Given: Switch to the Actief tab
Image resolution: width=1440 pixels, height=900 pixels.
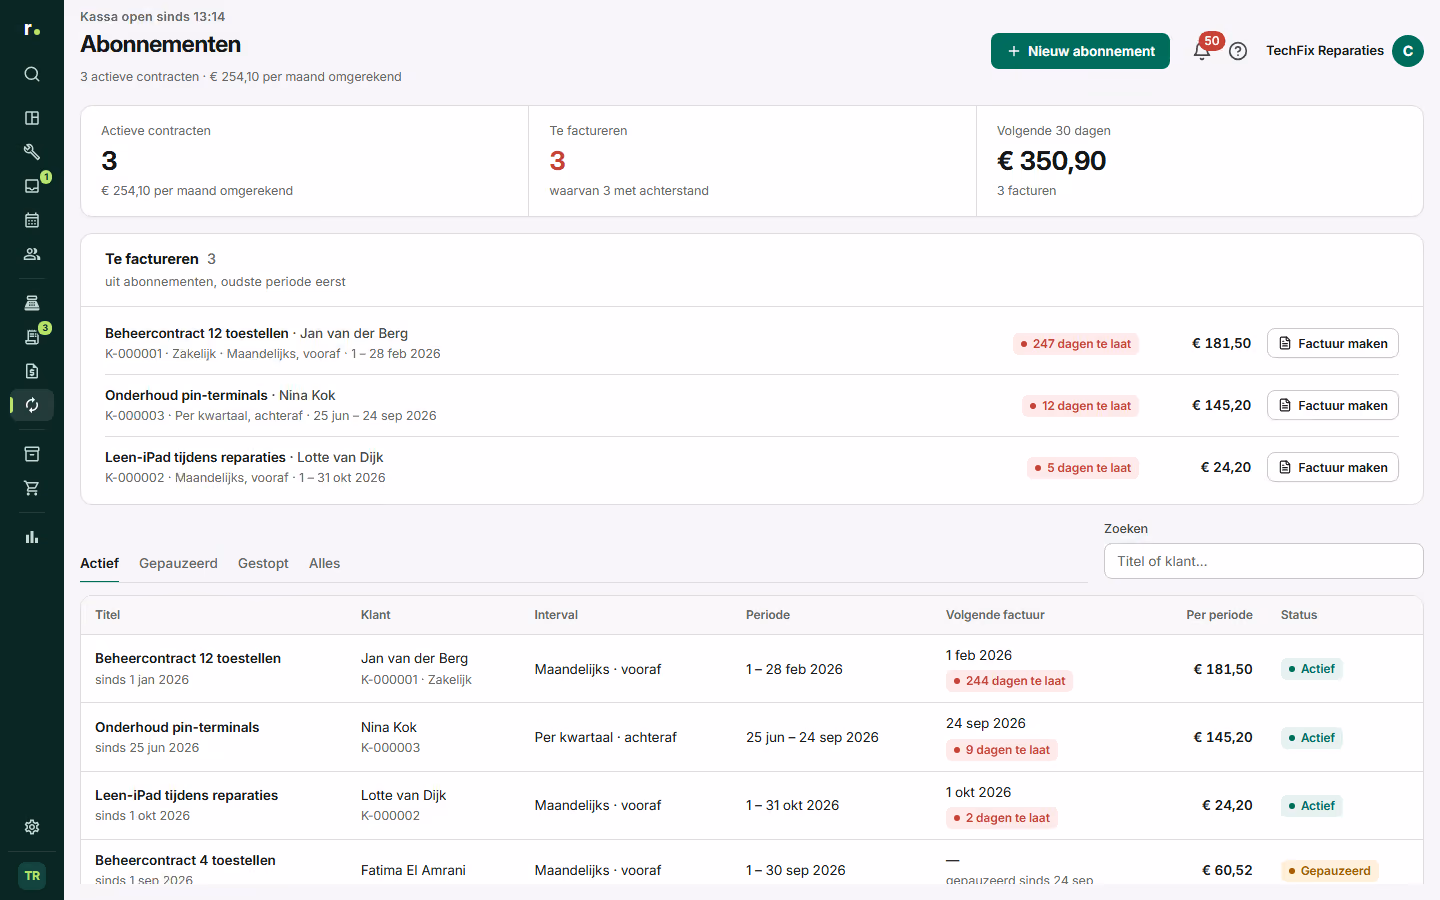Looking at the screenshot, I should tap(99, 564).
